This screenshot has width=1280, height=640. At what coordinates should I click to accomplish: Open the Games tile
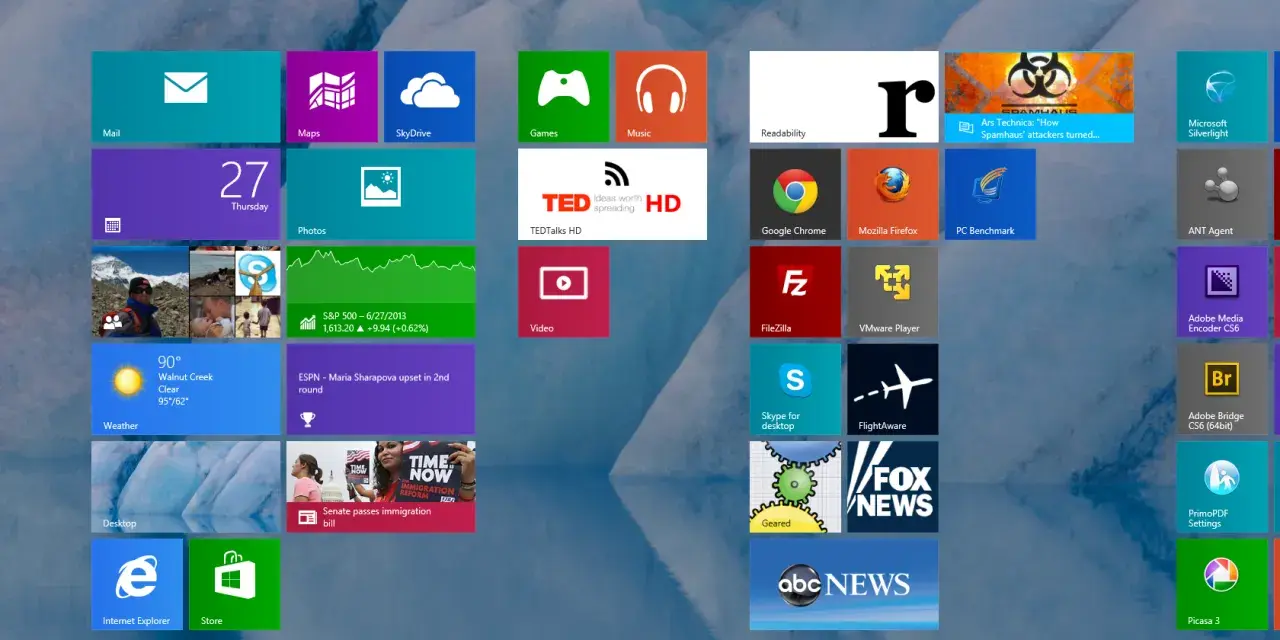pyautogui.click(x=563, y=97)
